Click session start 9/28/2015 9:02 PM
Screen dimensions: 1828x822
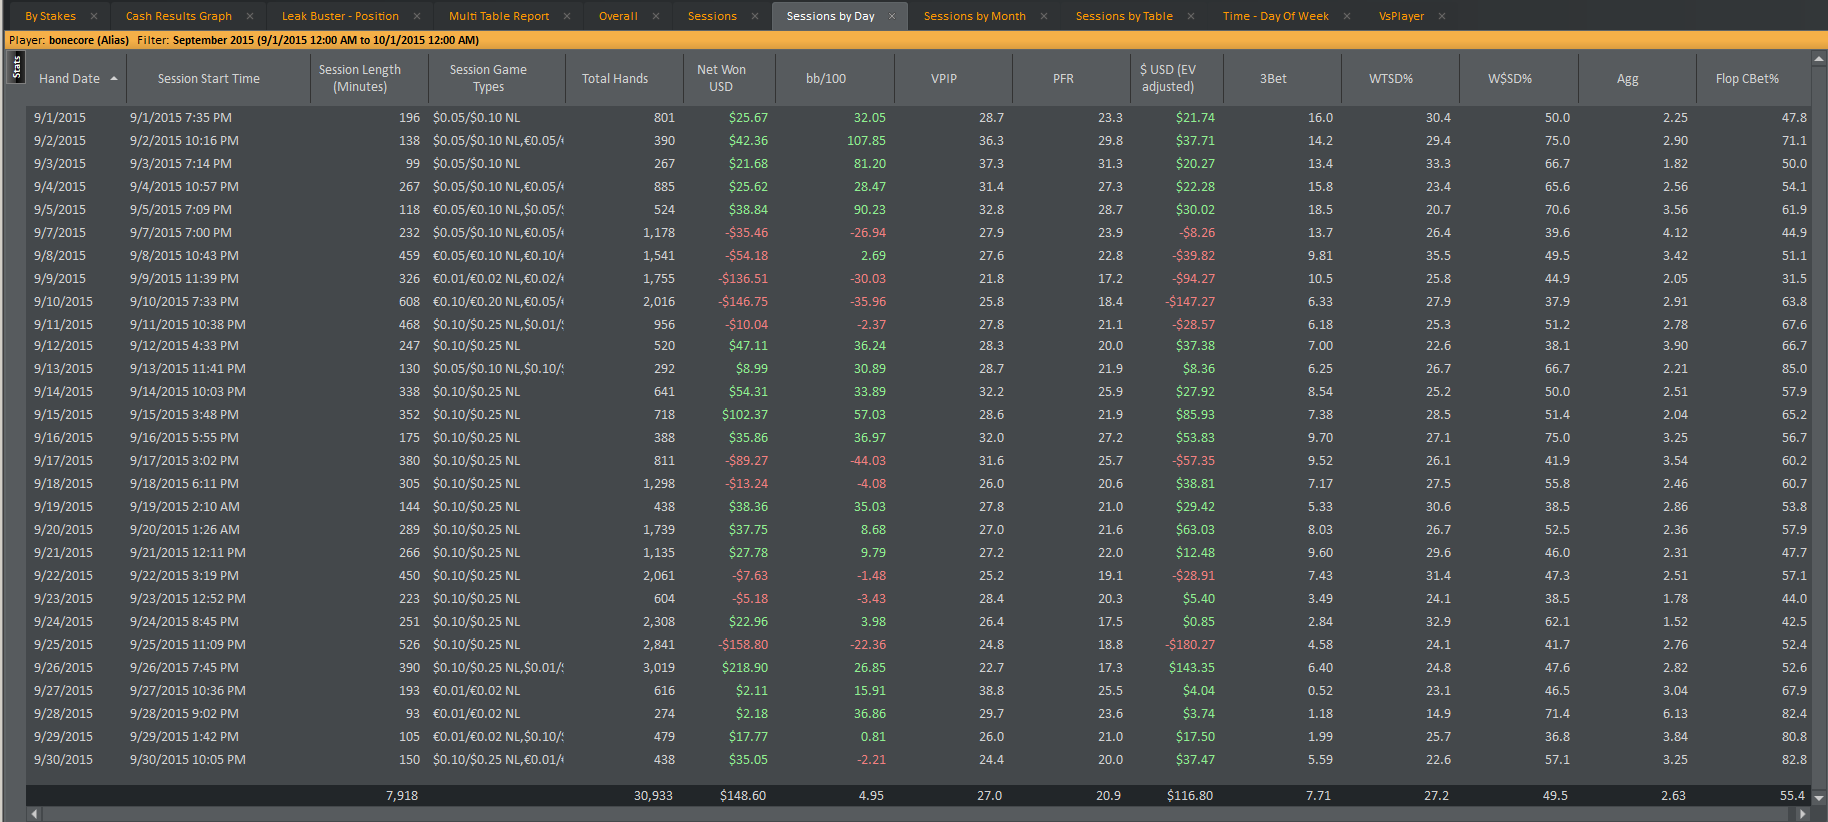[x=184, y=714]
